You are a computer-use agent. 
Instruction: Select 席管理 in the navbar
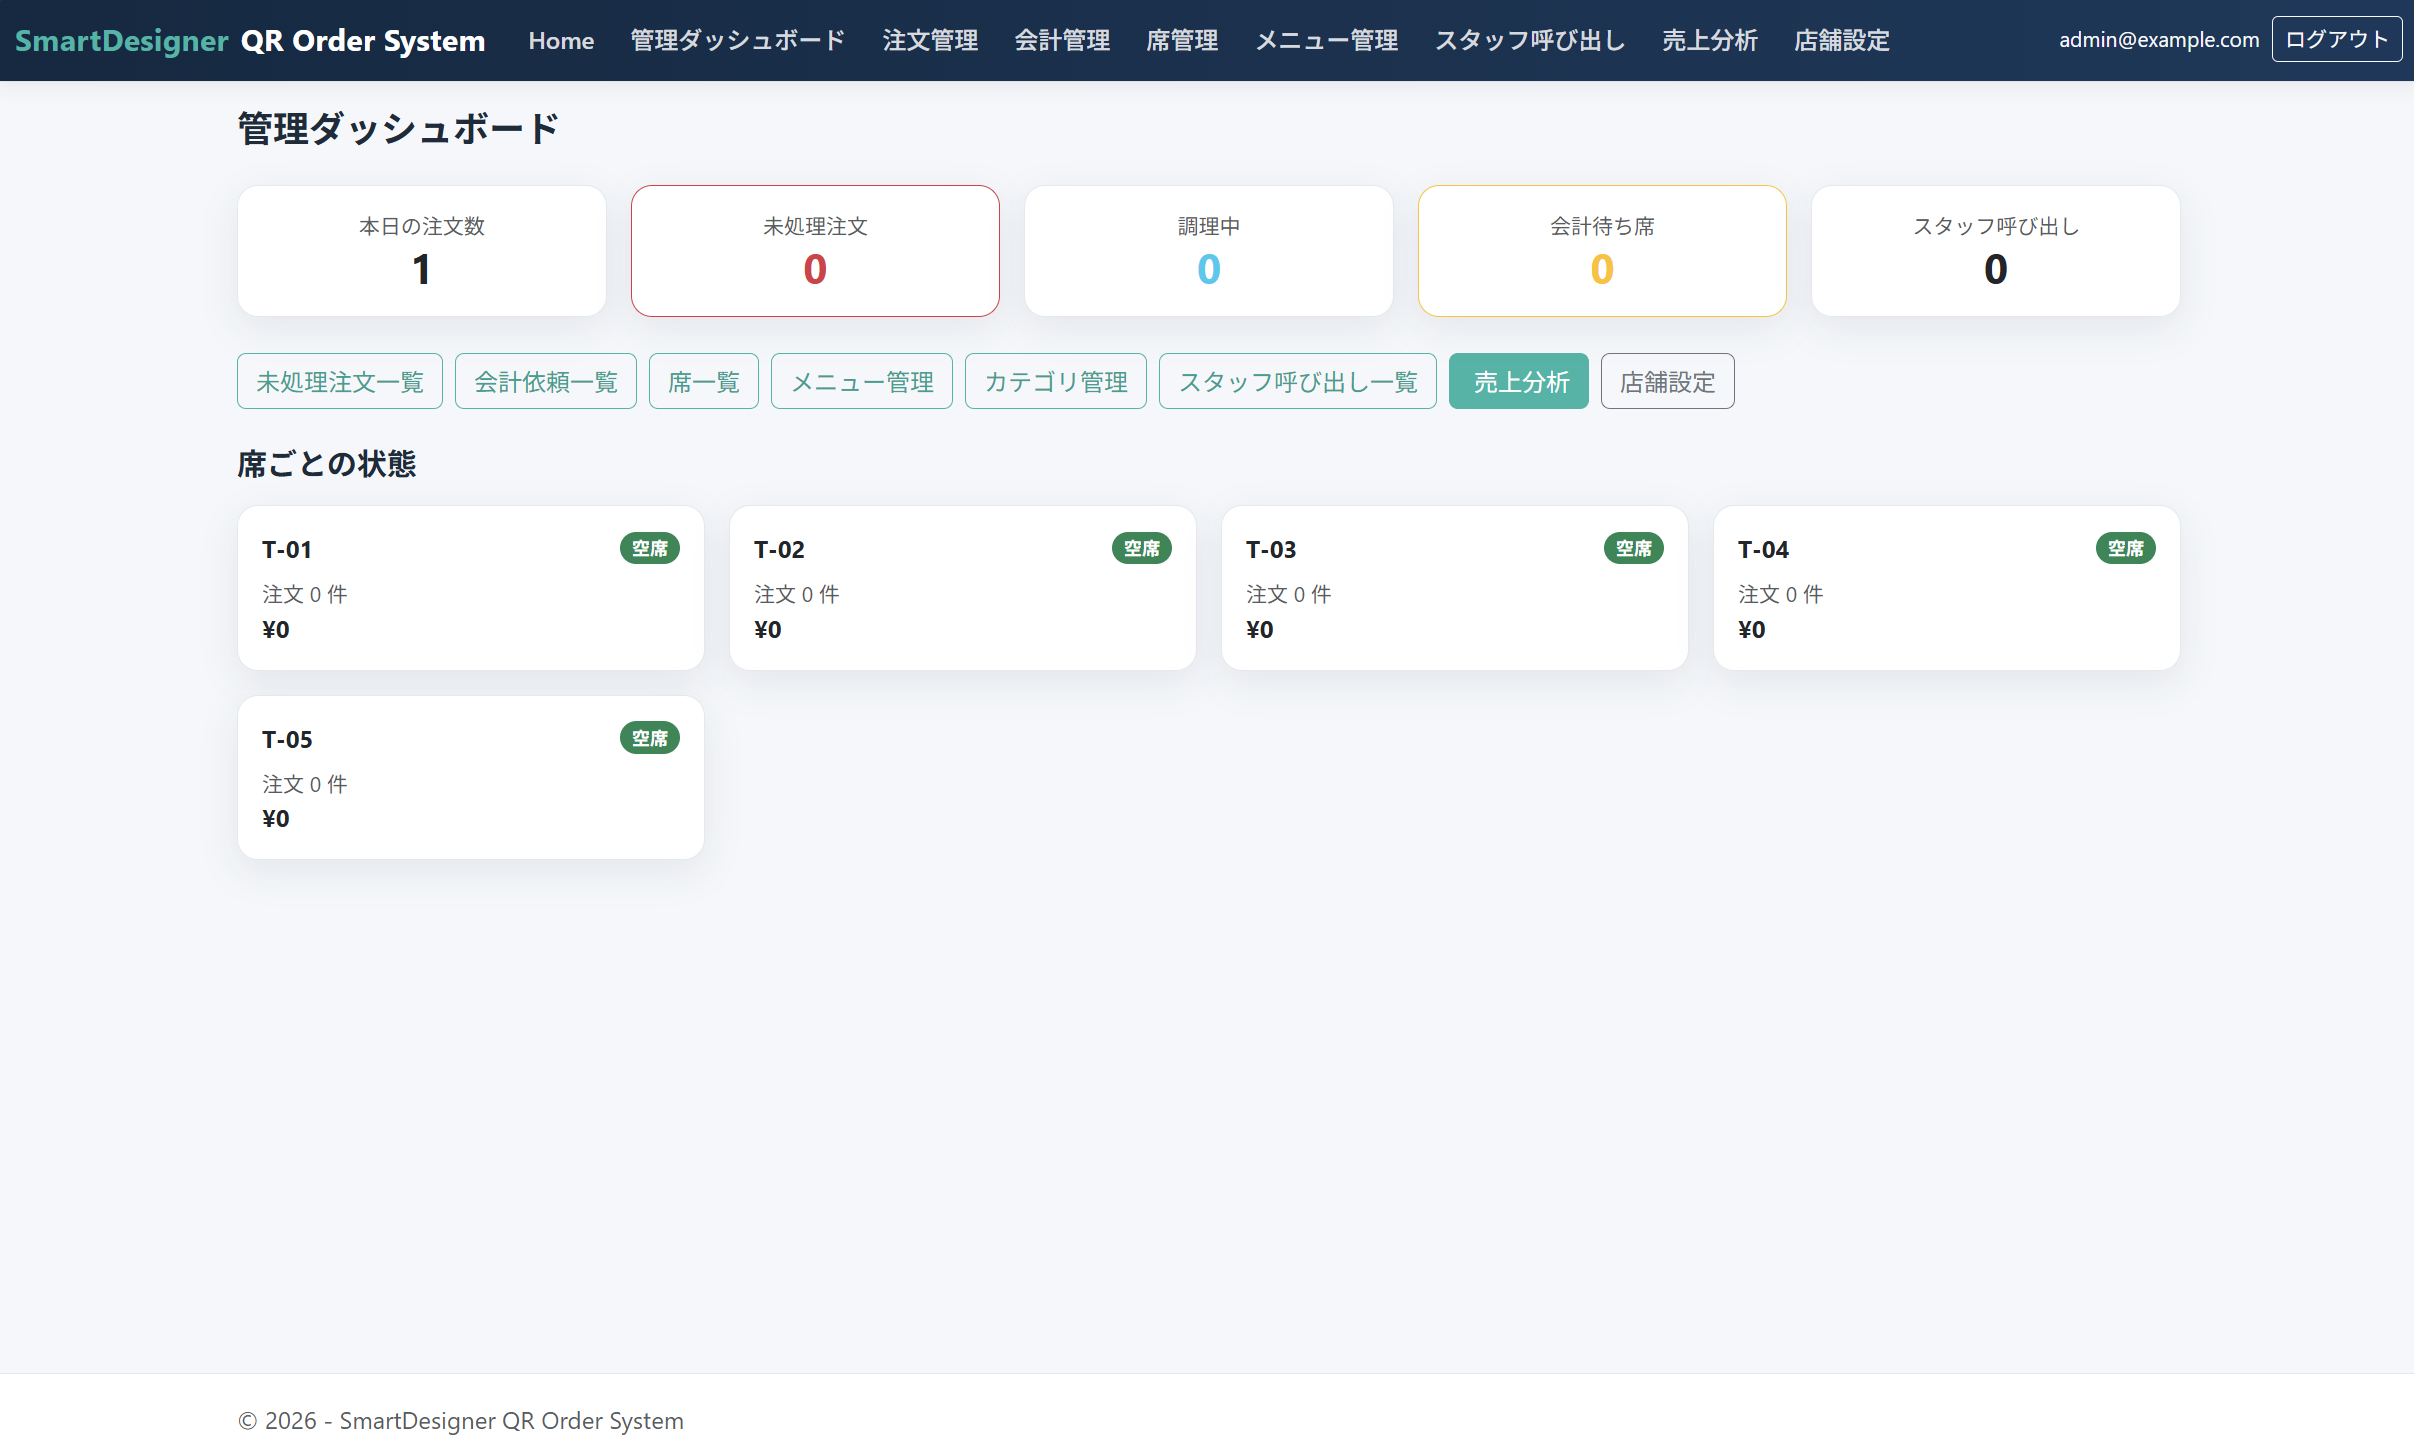tap(1182, 40)
